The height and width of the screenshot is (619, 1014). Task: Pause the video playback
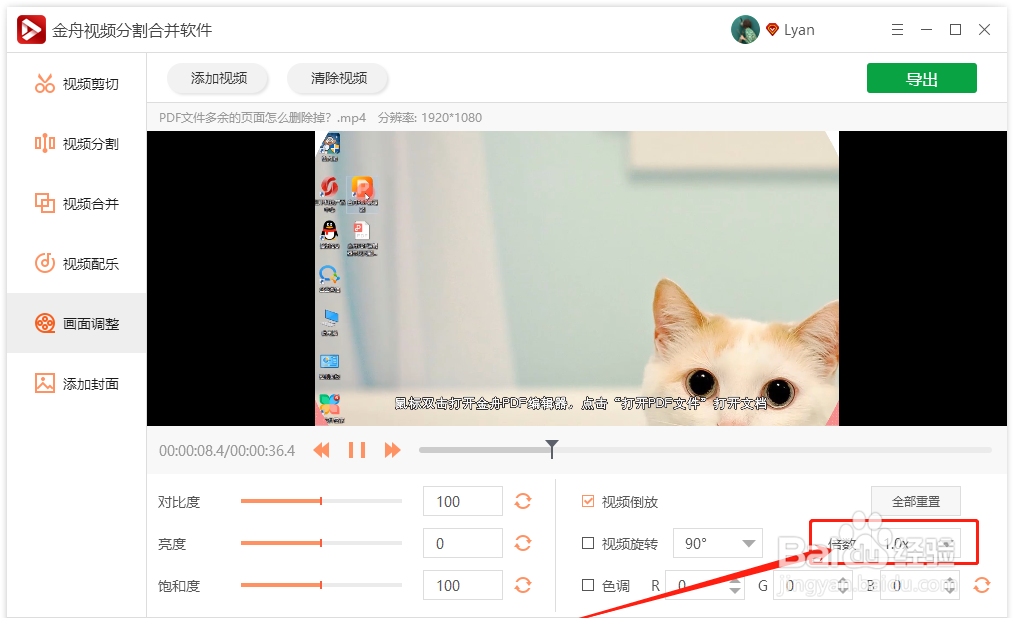[357, 450]
